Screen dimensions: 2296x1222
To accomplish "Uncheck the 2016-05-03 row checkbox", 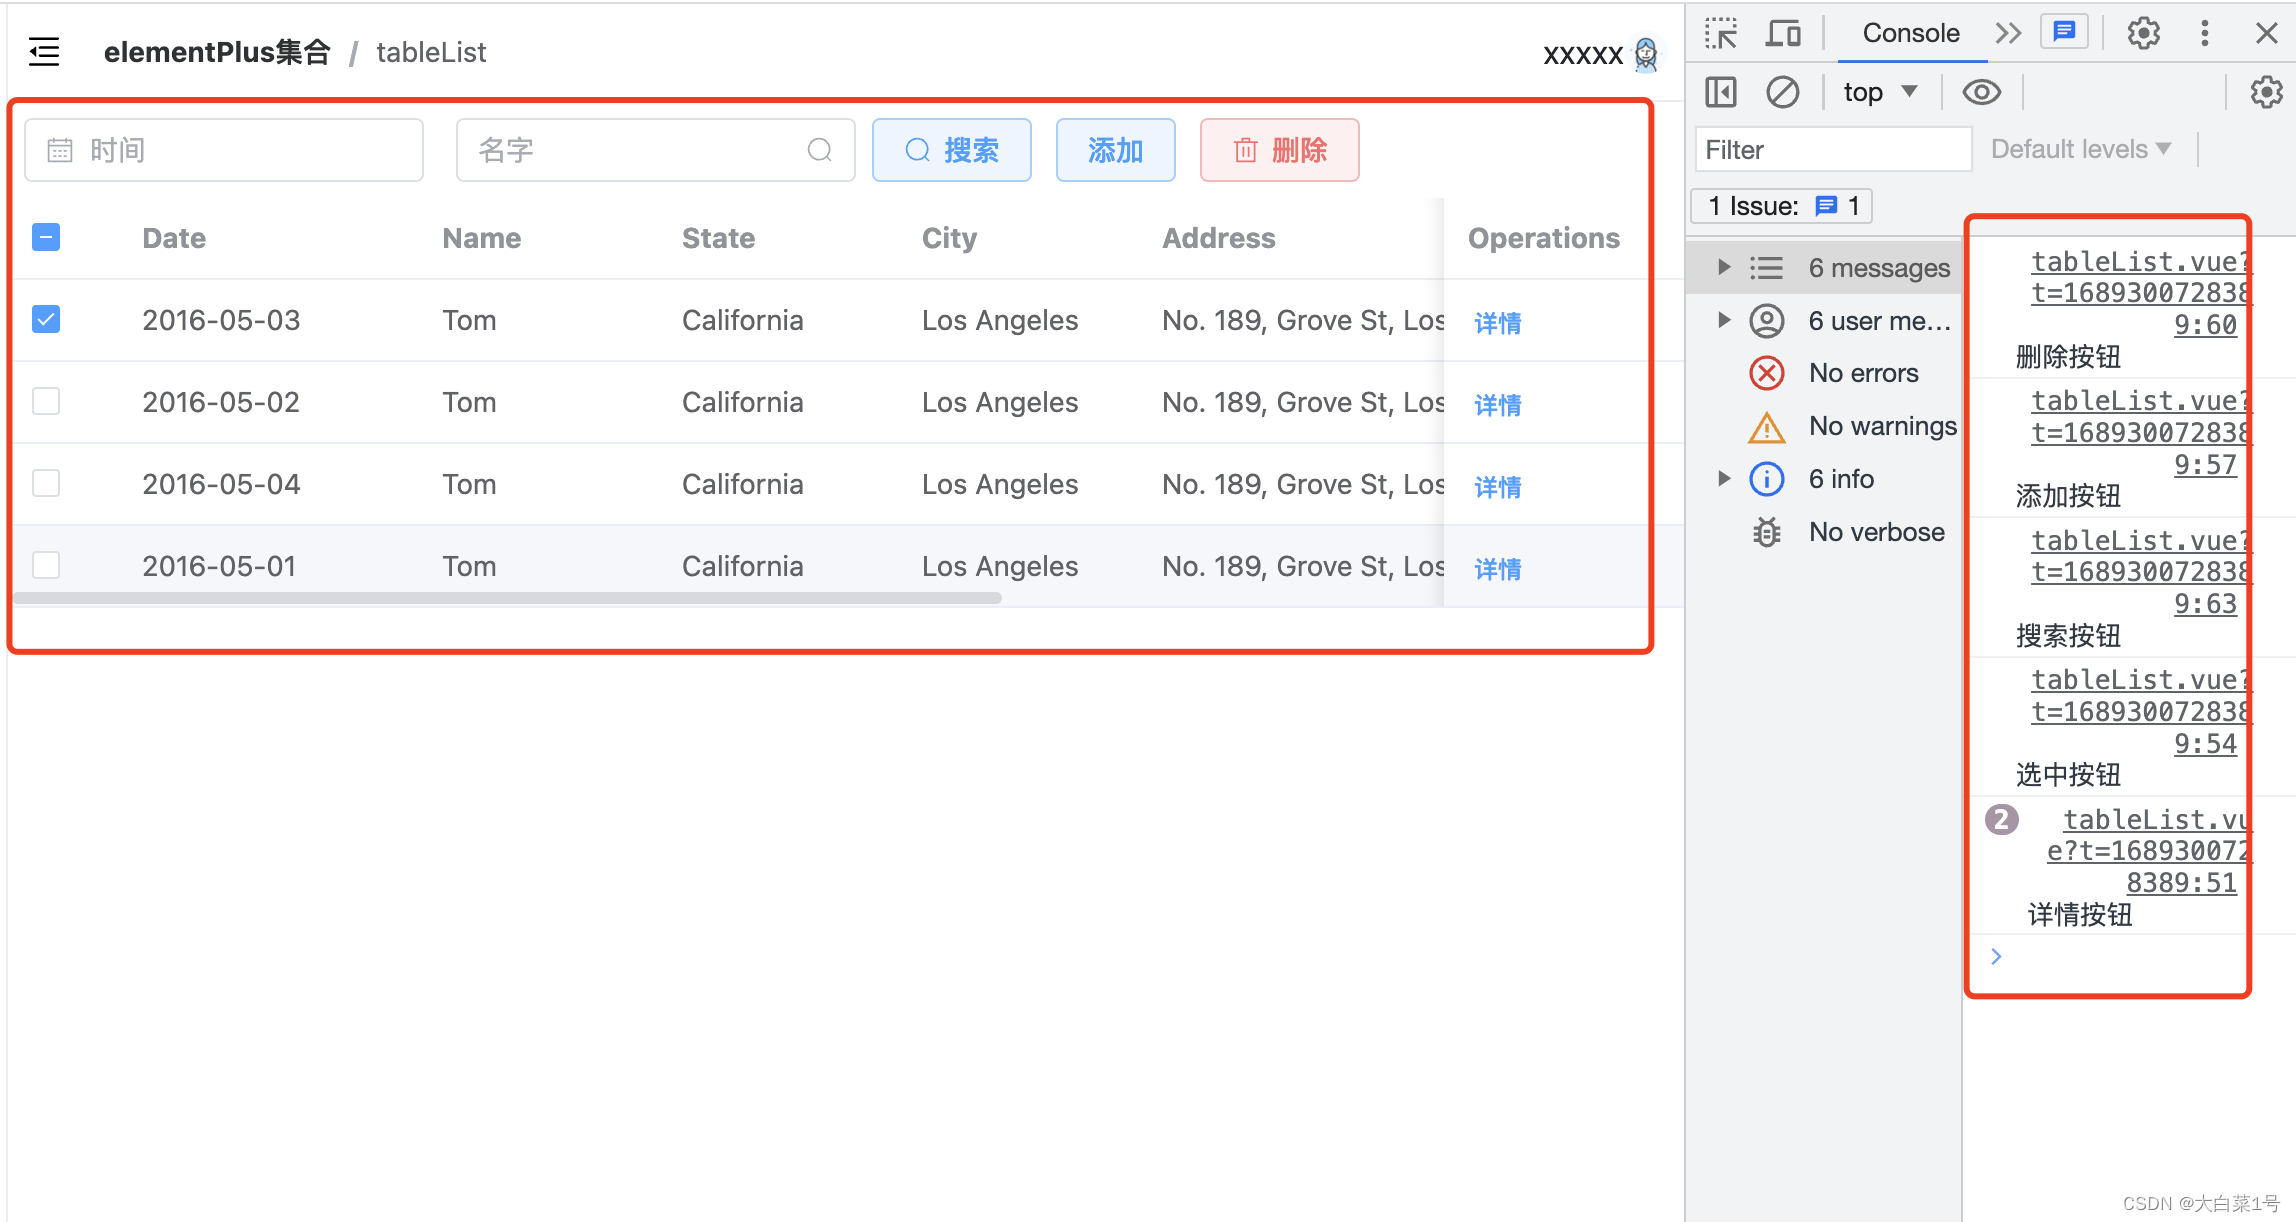I will pos(46,319).
